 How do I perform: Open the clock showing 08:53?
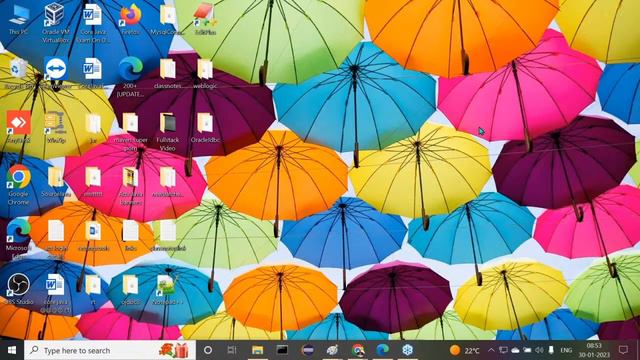click(x=594, y=350)
